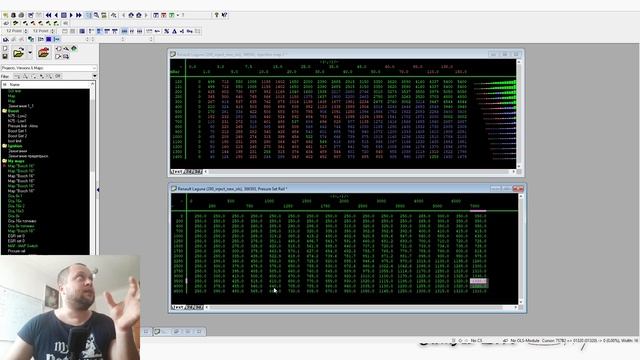Viewport: 640px width, 360px height.
Task: Select MAF - MAP Switch map
Action: (23, 246)
